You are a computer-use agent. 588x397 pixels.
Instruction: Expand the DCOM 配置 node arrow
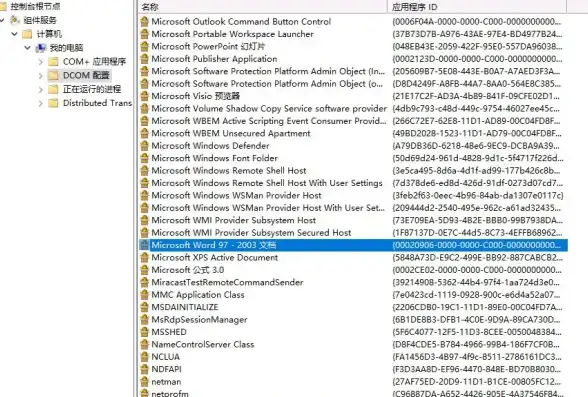coord(40,75)
